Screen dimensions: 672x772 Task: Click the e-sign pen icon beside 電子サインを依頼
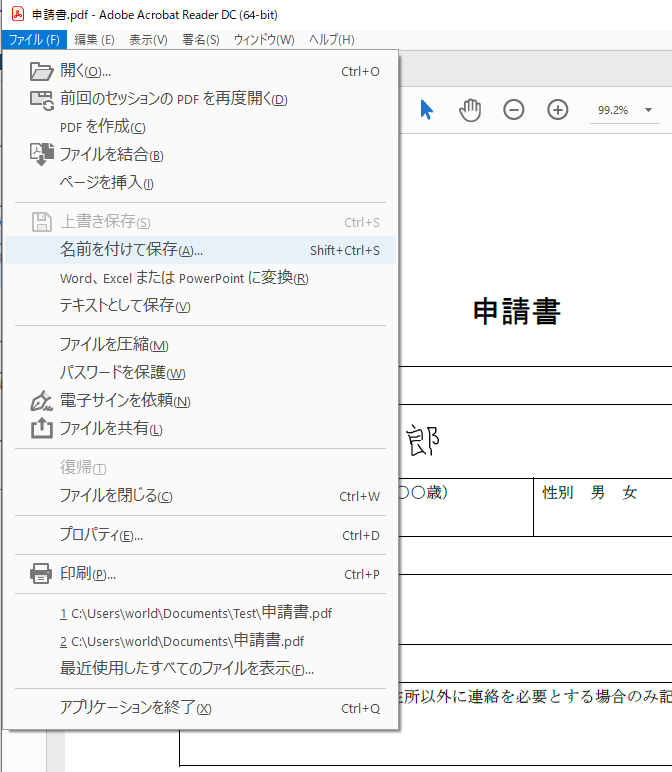41,401
